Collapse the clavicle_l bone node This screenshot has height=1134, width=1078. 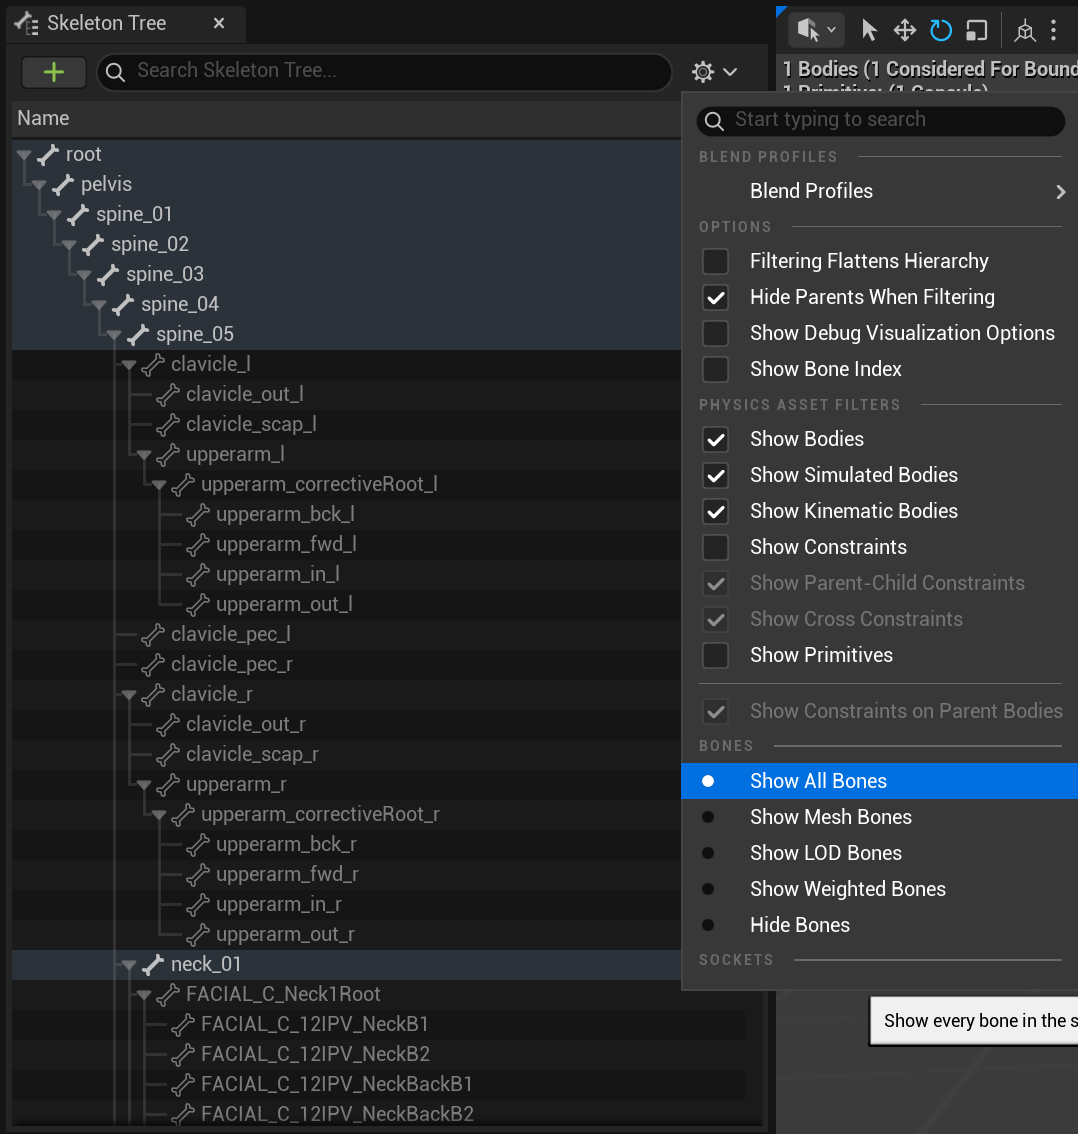(129, 365)
